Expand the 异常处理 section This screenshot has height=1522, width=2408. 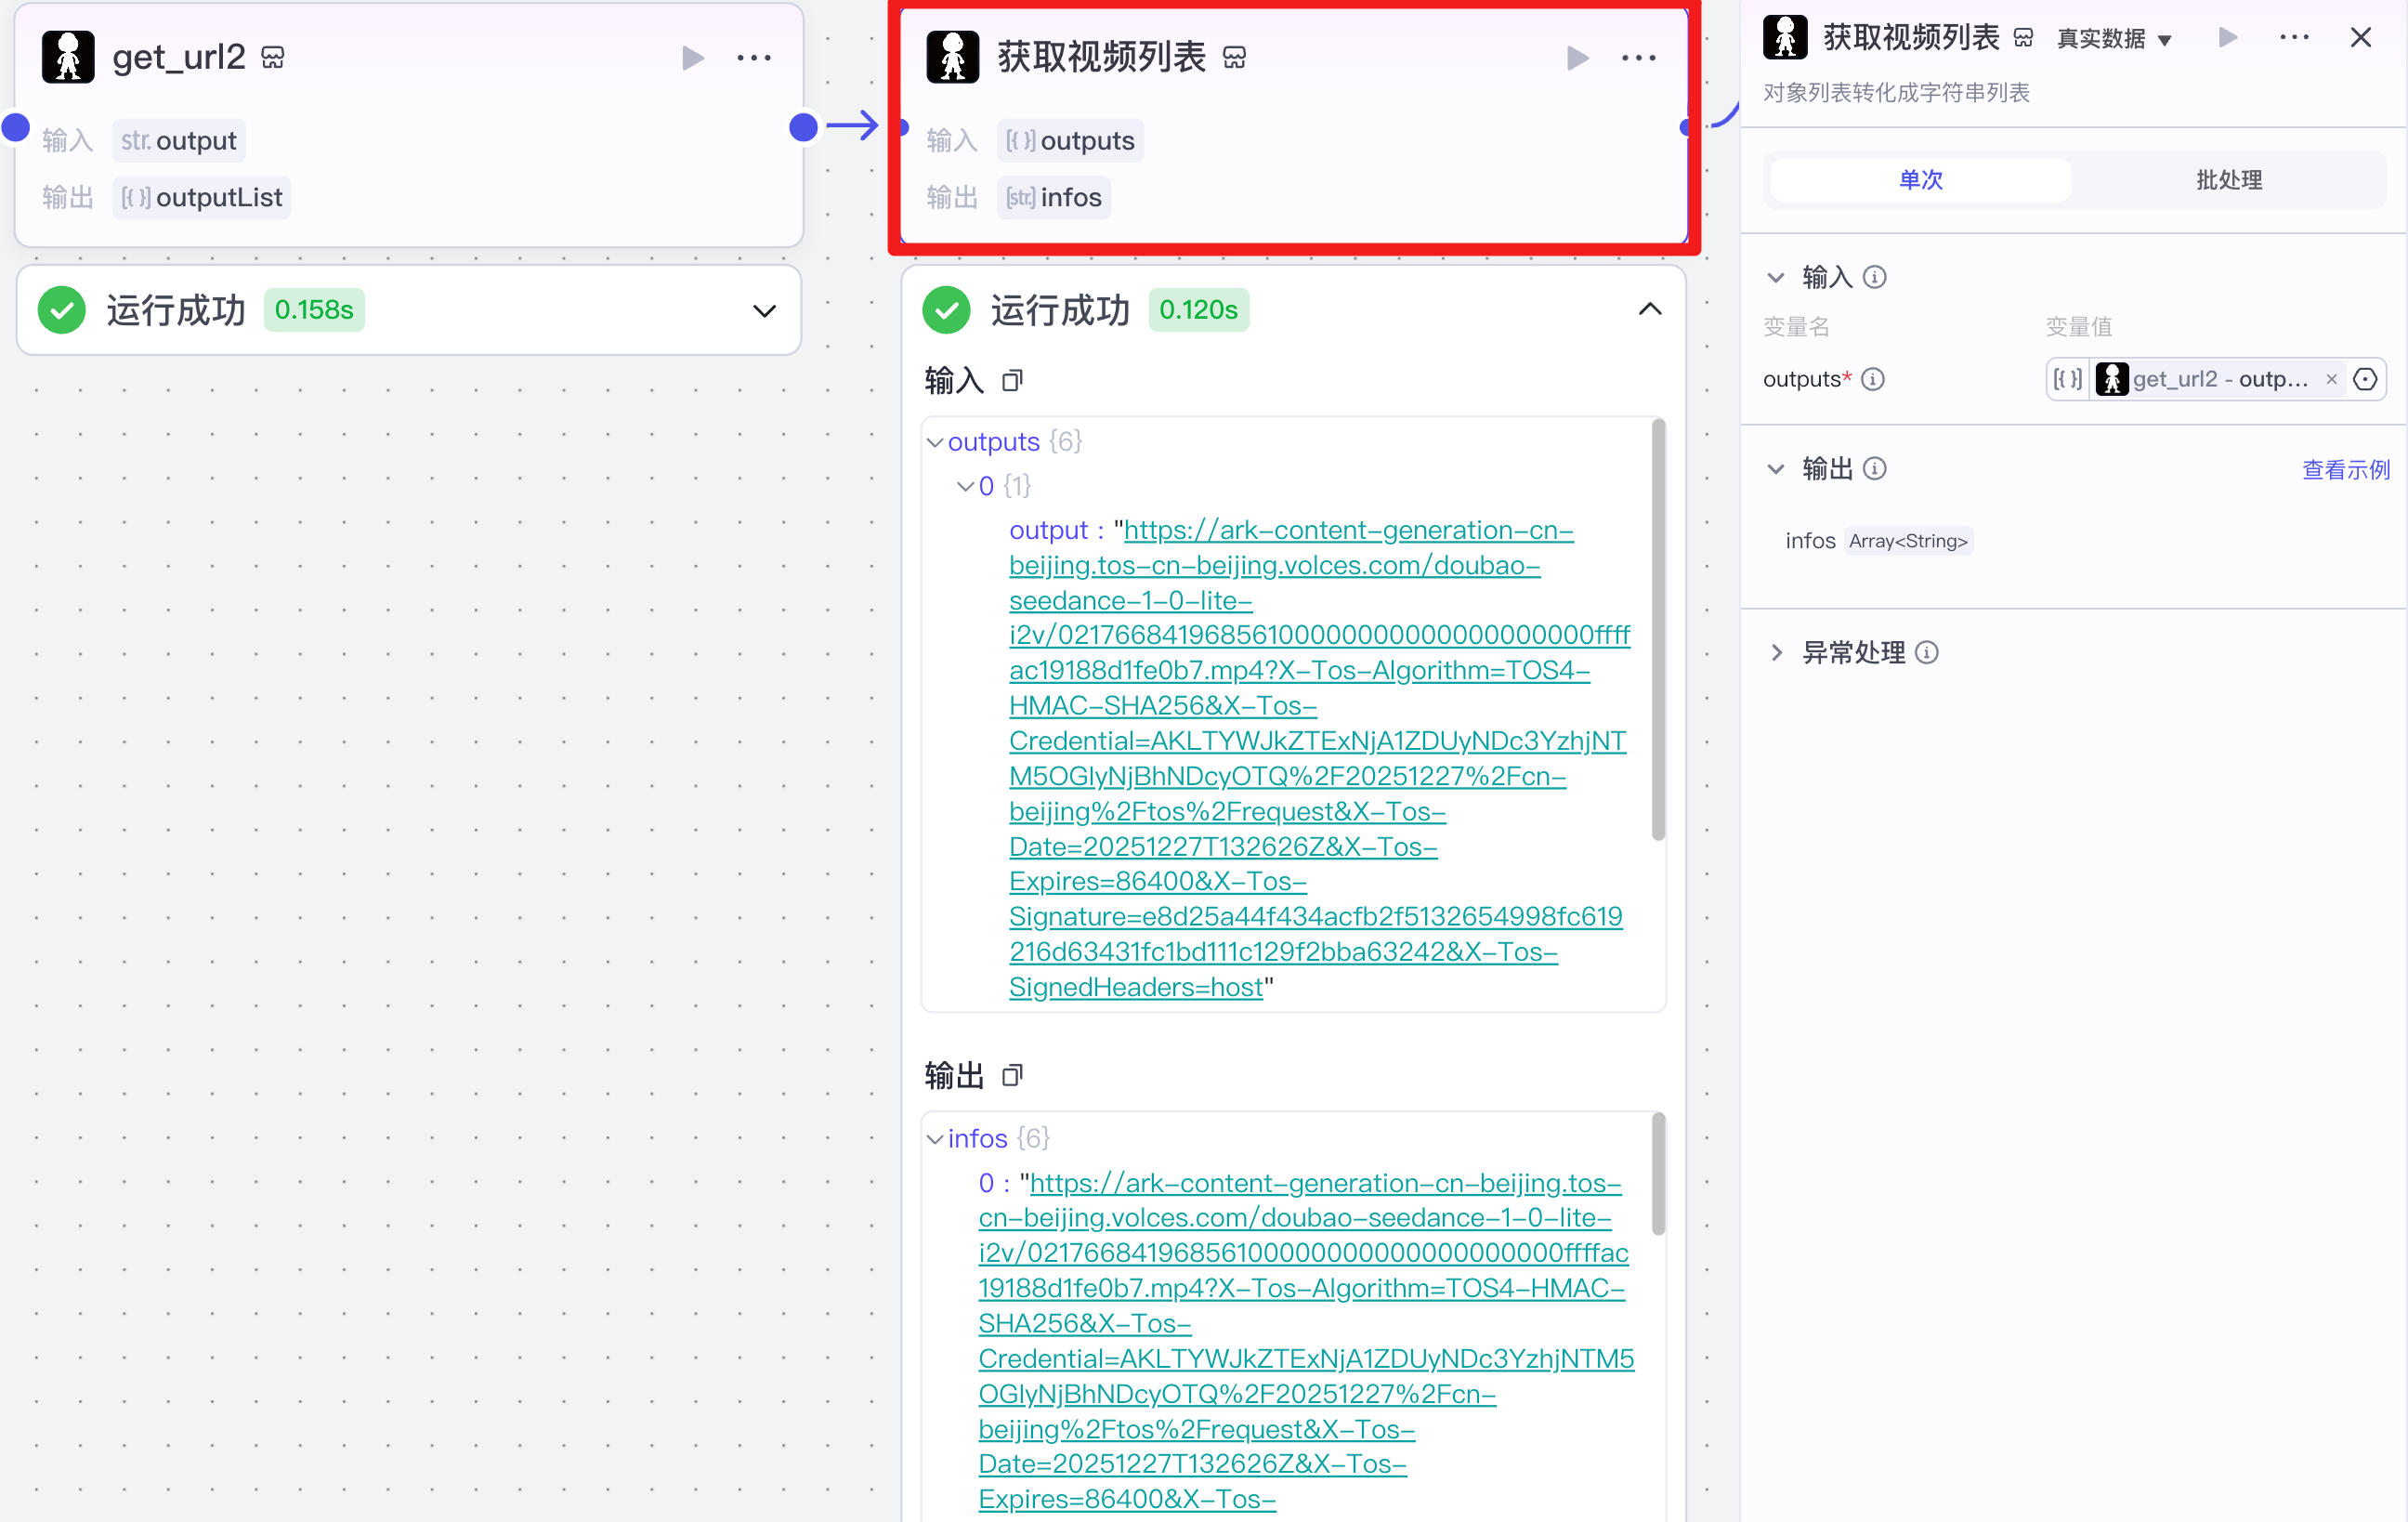tap(1776, 653)
